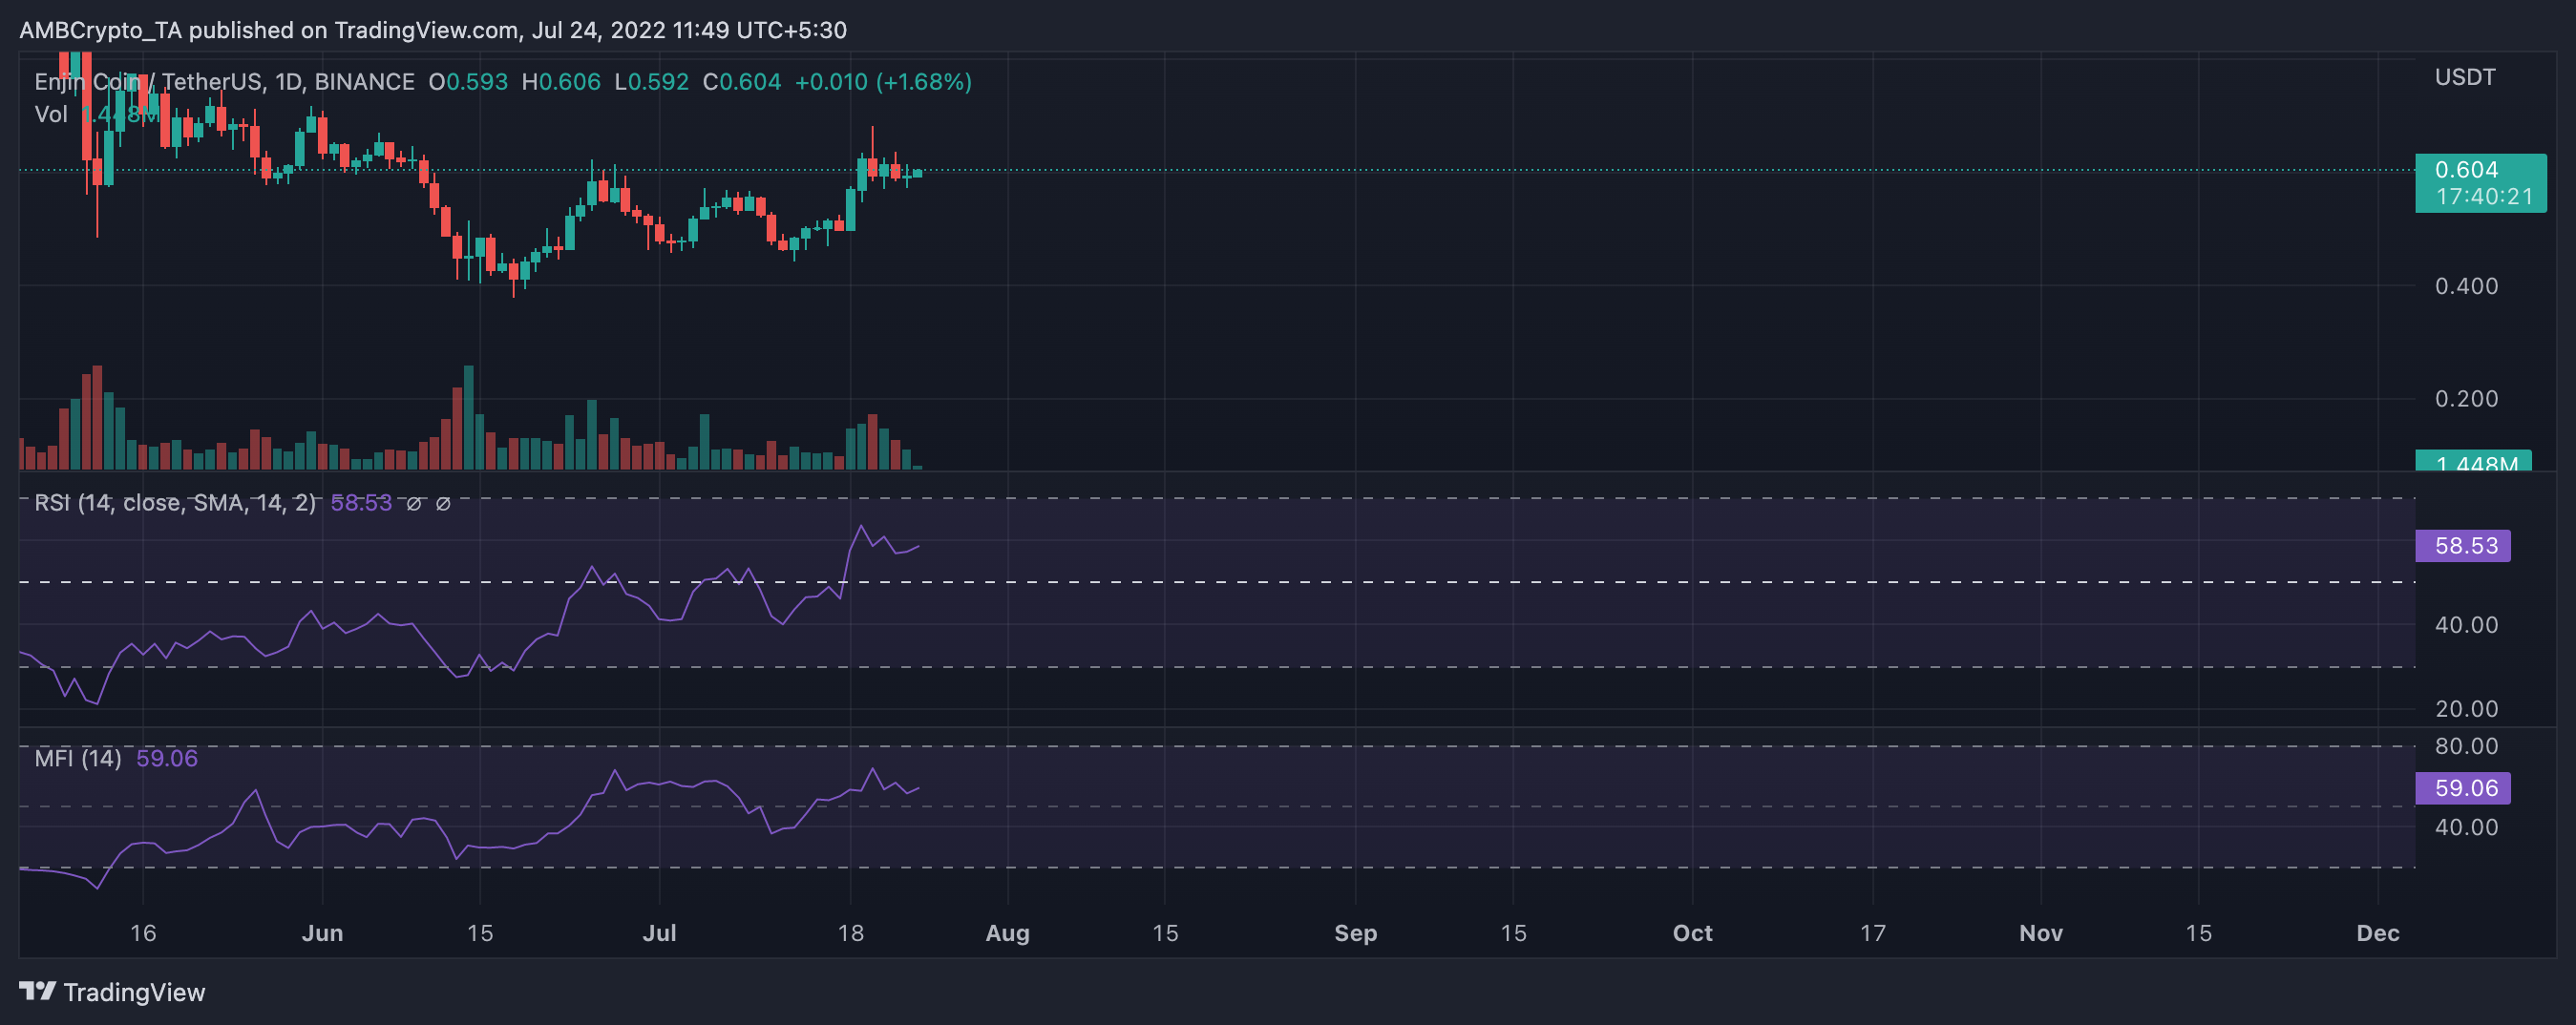This screenshot has width=2576, height=1025.
Task: Click the 0.400 level on the price scale
Action: (2466, 286)
